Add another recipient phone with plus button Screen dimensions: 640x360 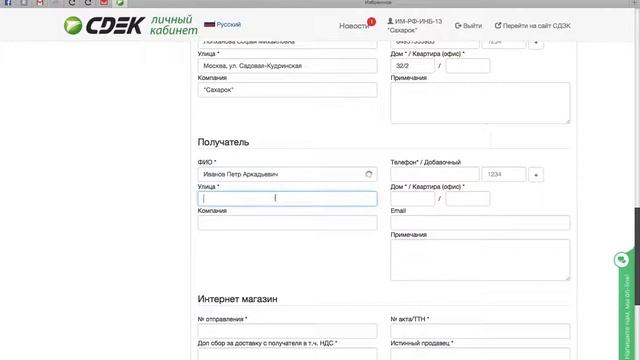536,175
